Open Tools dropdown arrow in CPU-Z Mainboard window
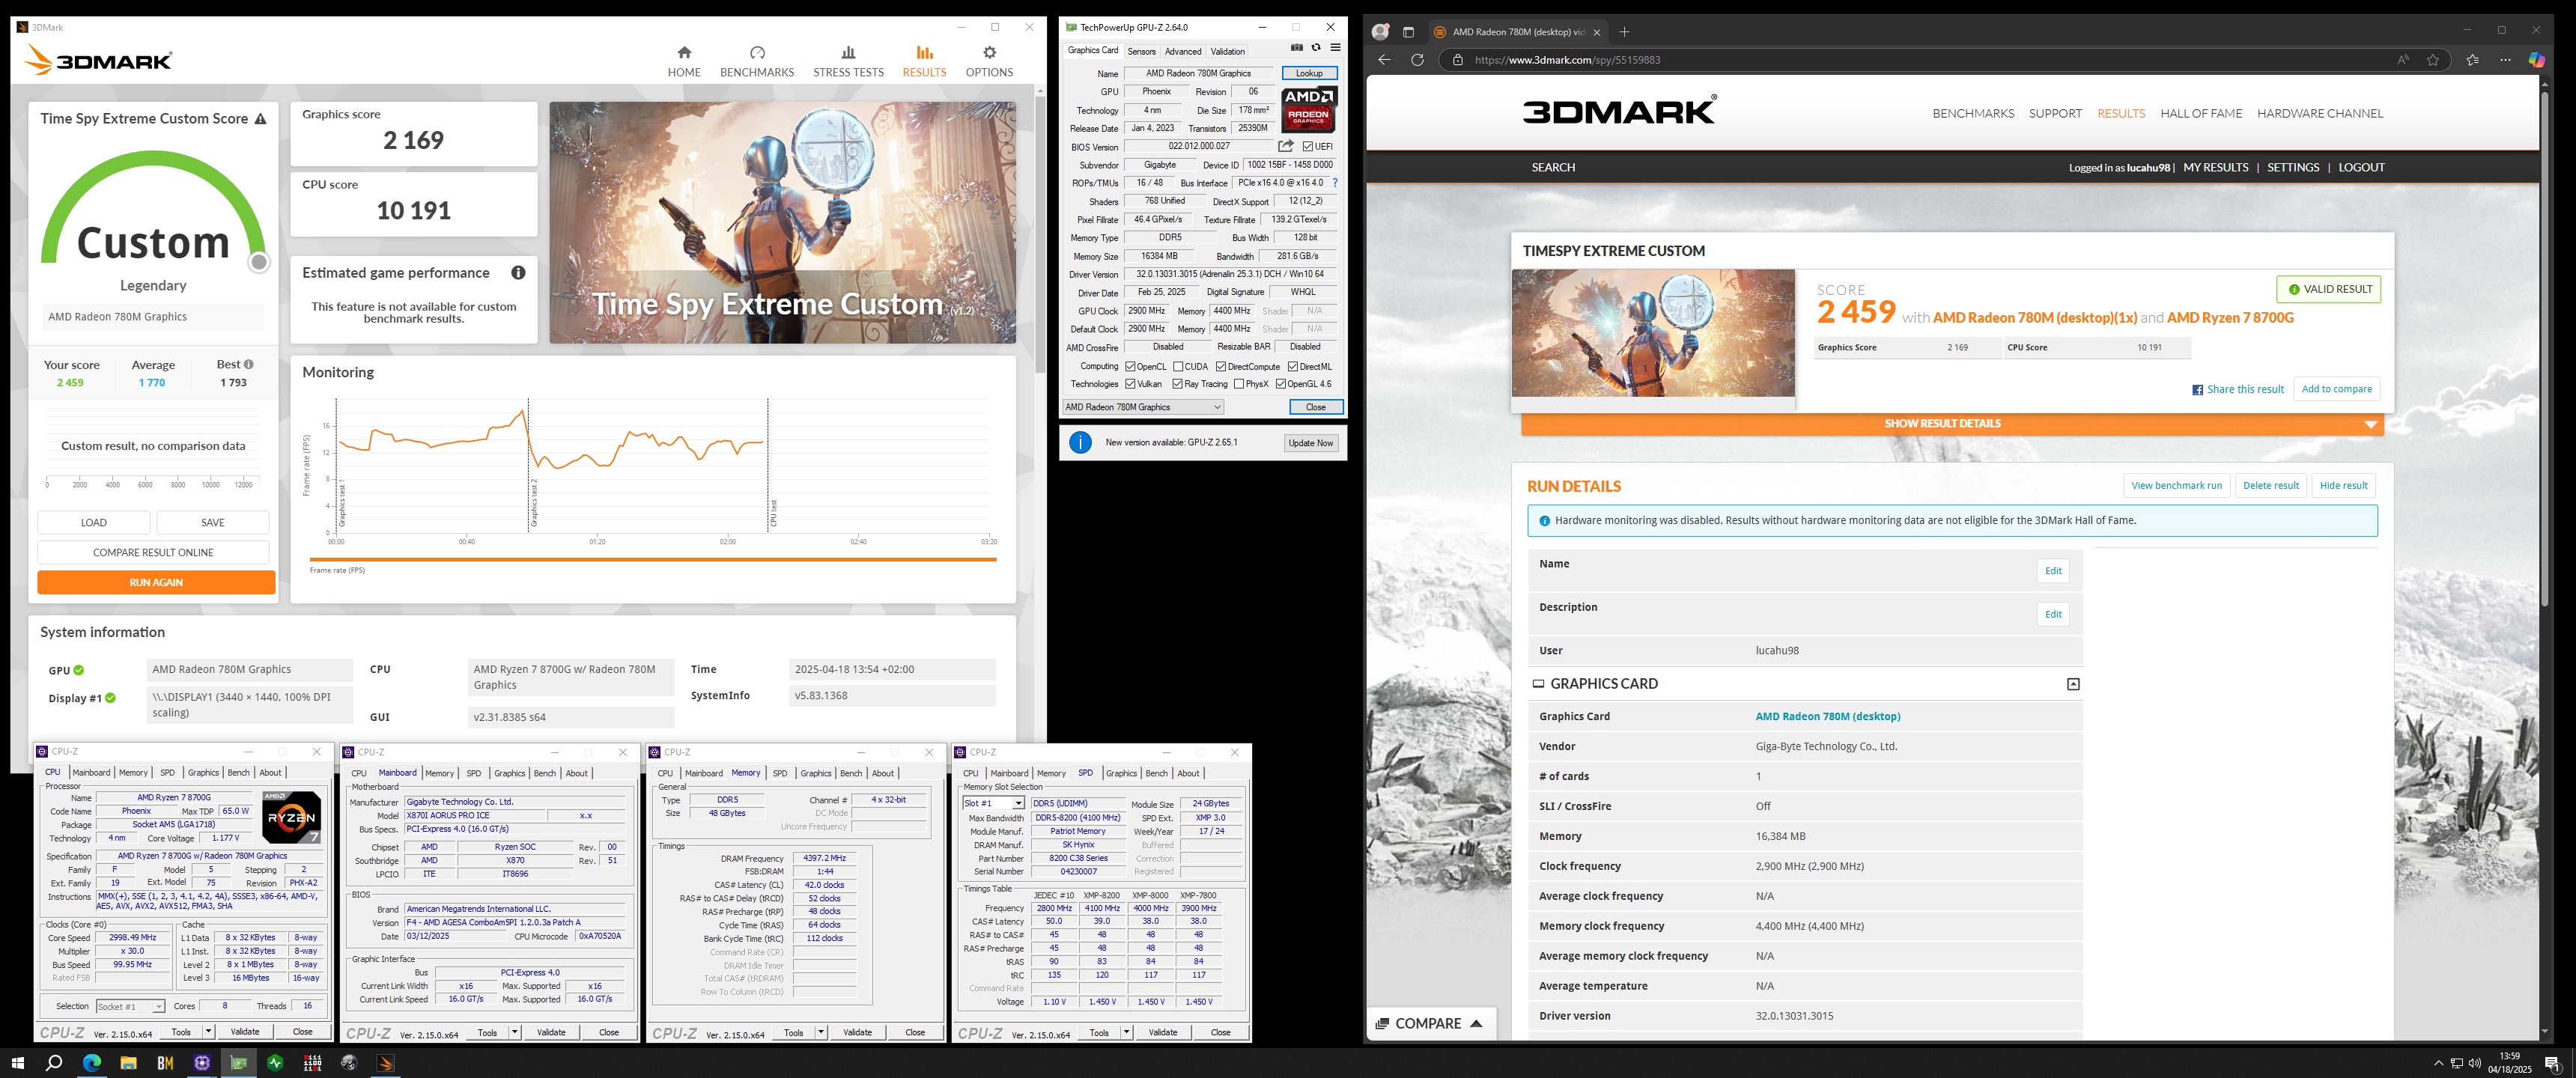 pyautogui.click(x=515, y=1033)
